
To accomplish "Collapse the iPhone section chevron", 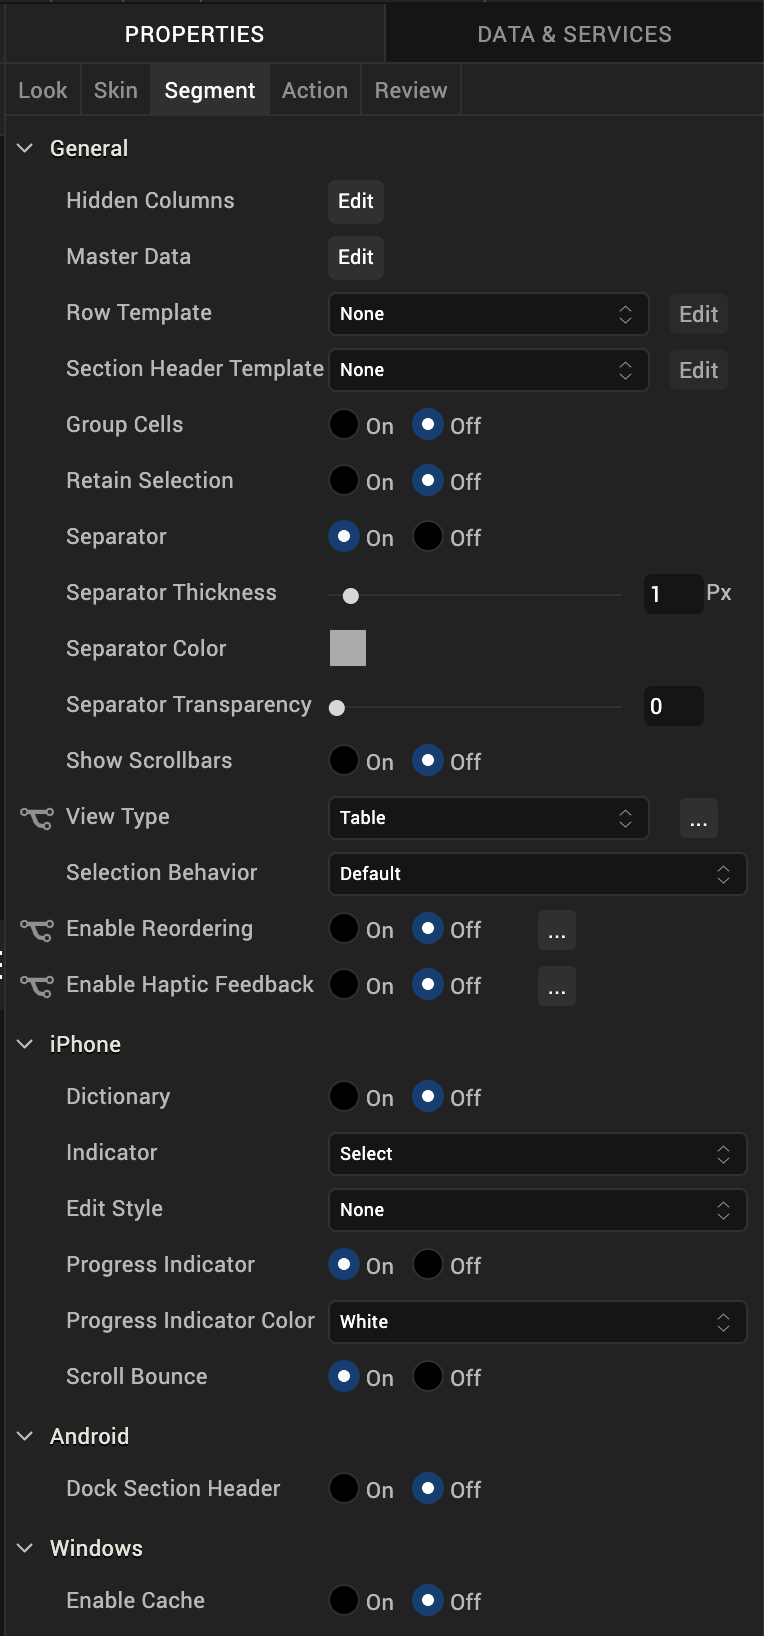I will 25,1044.
